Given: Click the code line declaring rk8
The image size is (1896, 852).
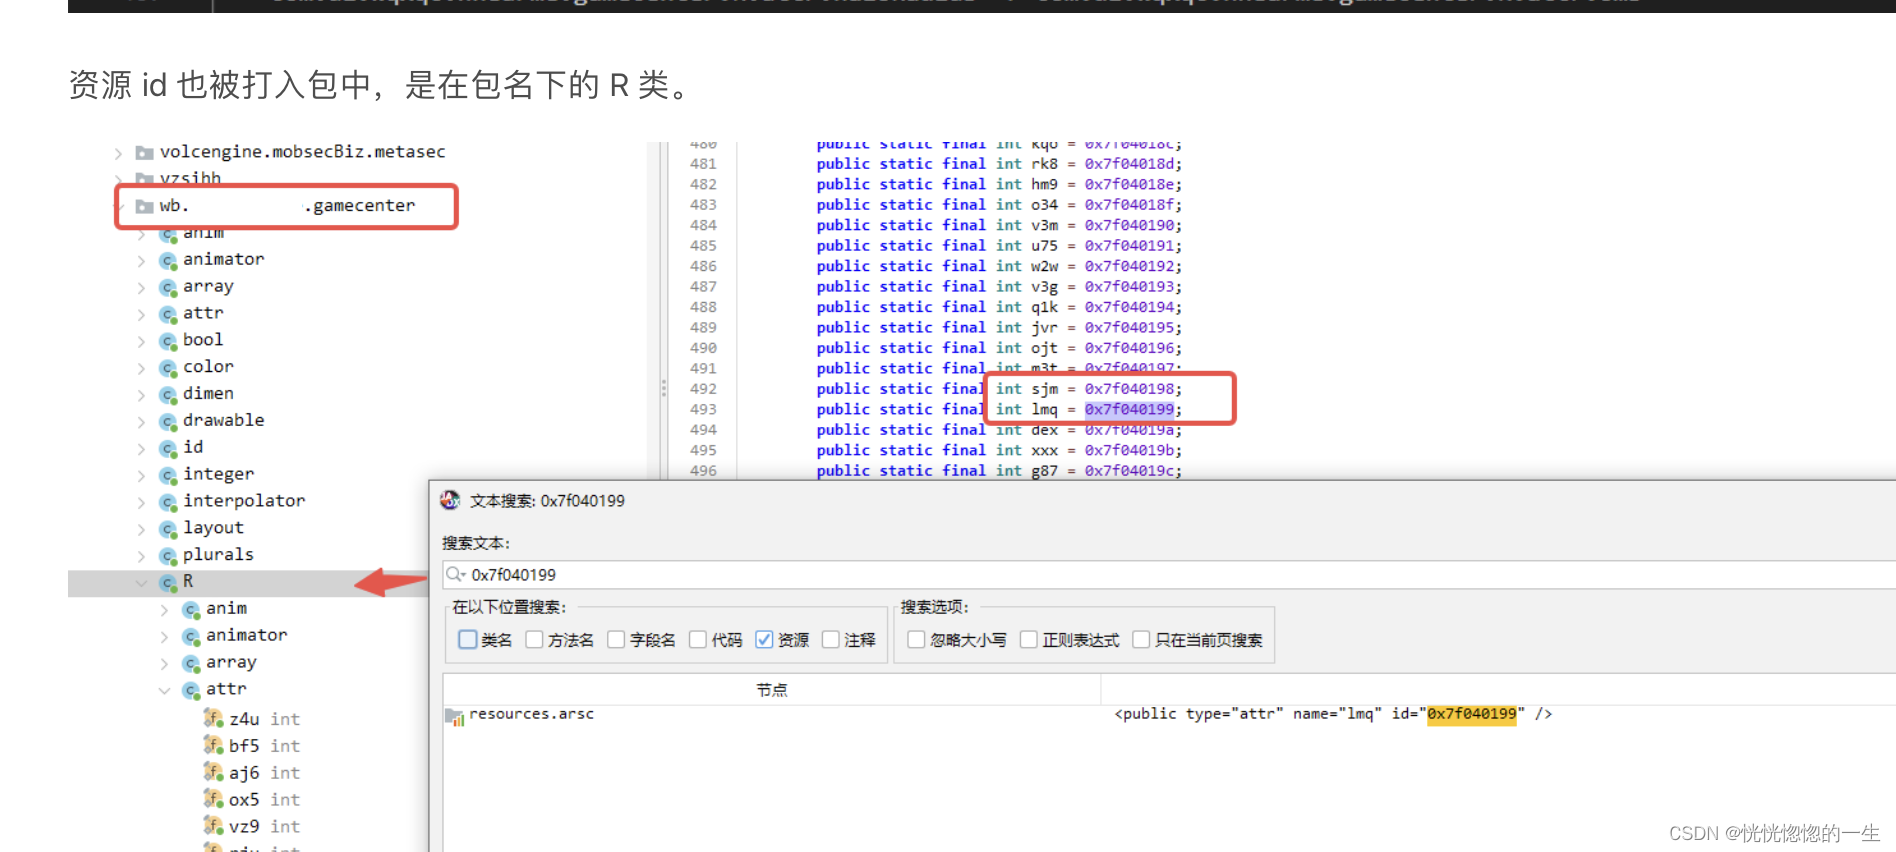Looking at the screenshot, I should 998,164.
